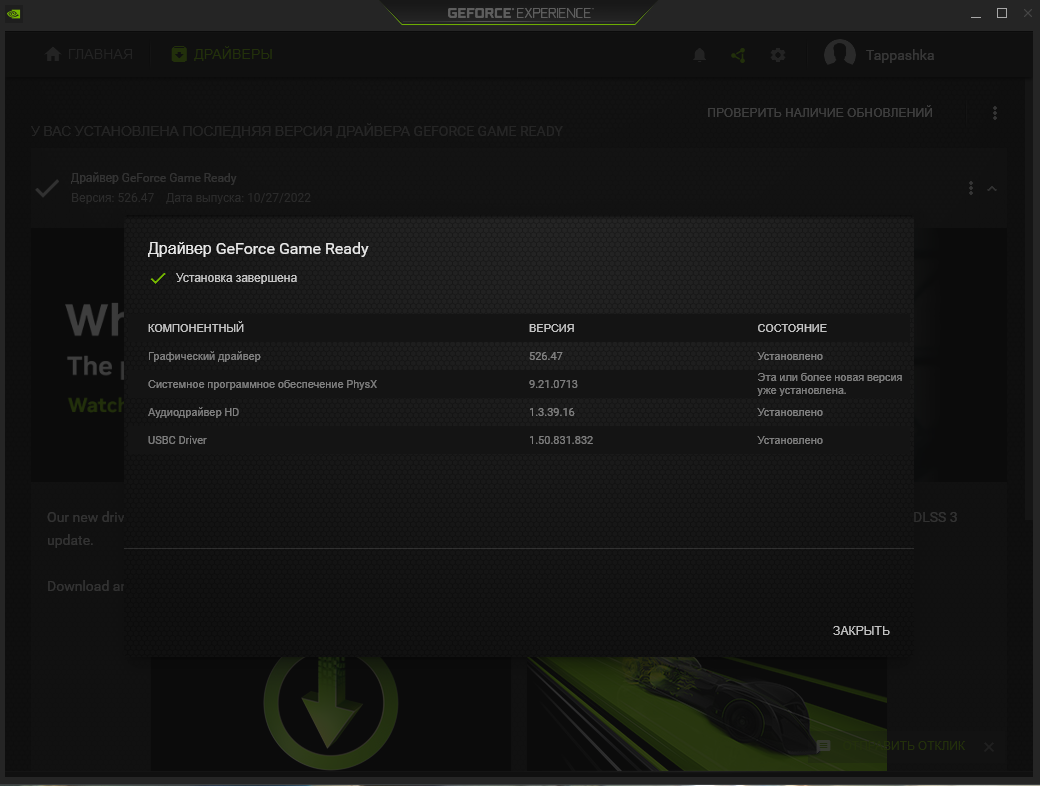Click the share icon in header
The height and width of the screenshot is (786, 1040).
pyautogui.click(x=738, y=55)
